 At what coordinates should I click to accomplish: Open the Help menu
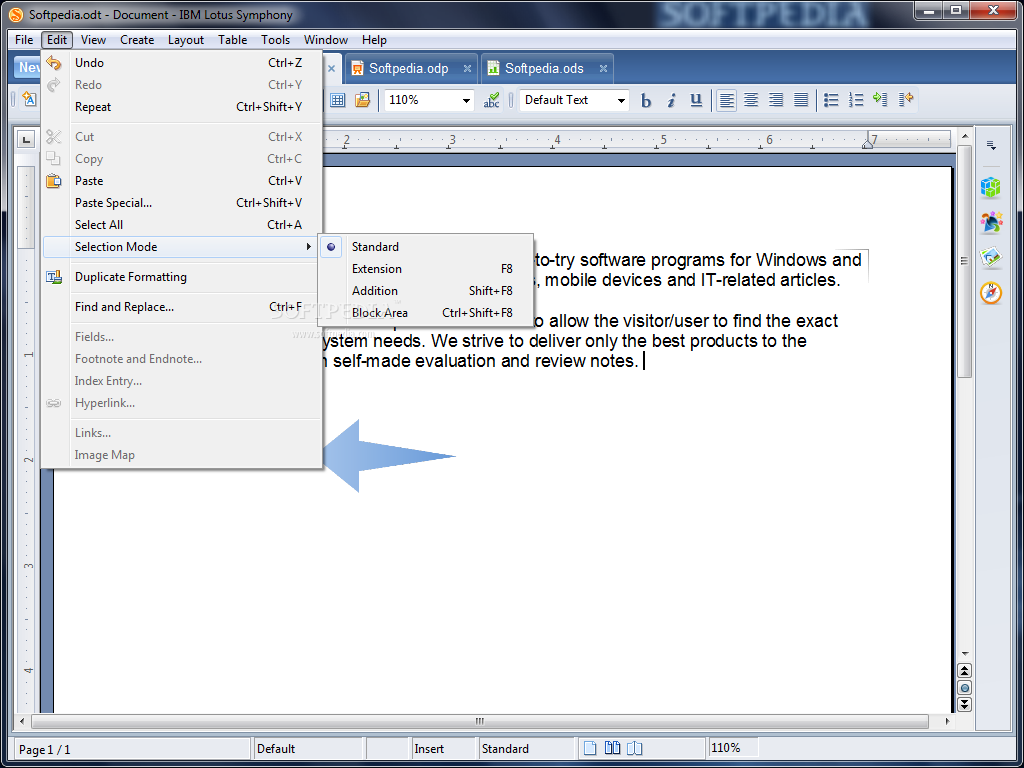coord(374,40)
